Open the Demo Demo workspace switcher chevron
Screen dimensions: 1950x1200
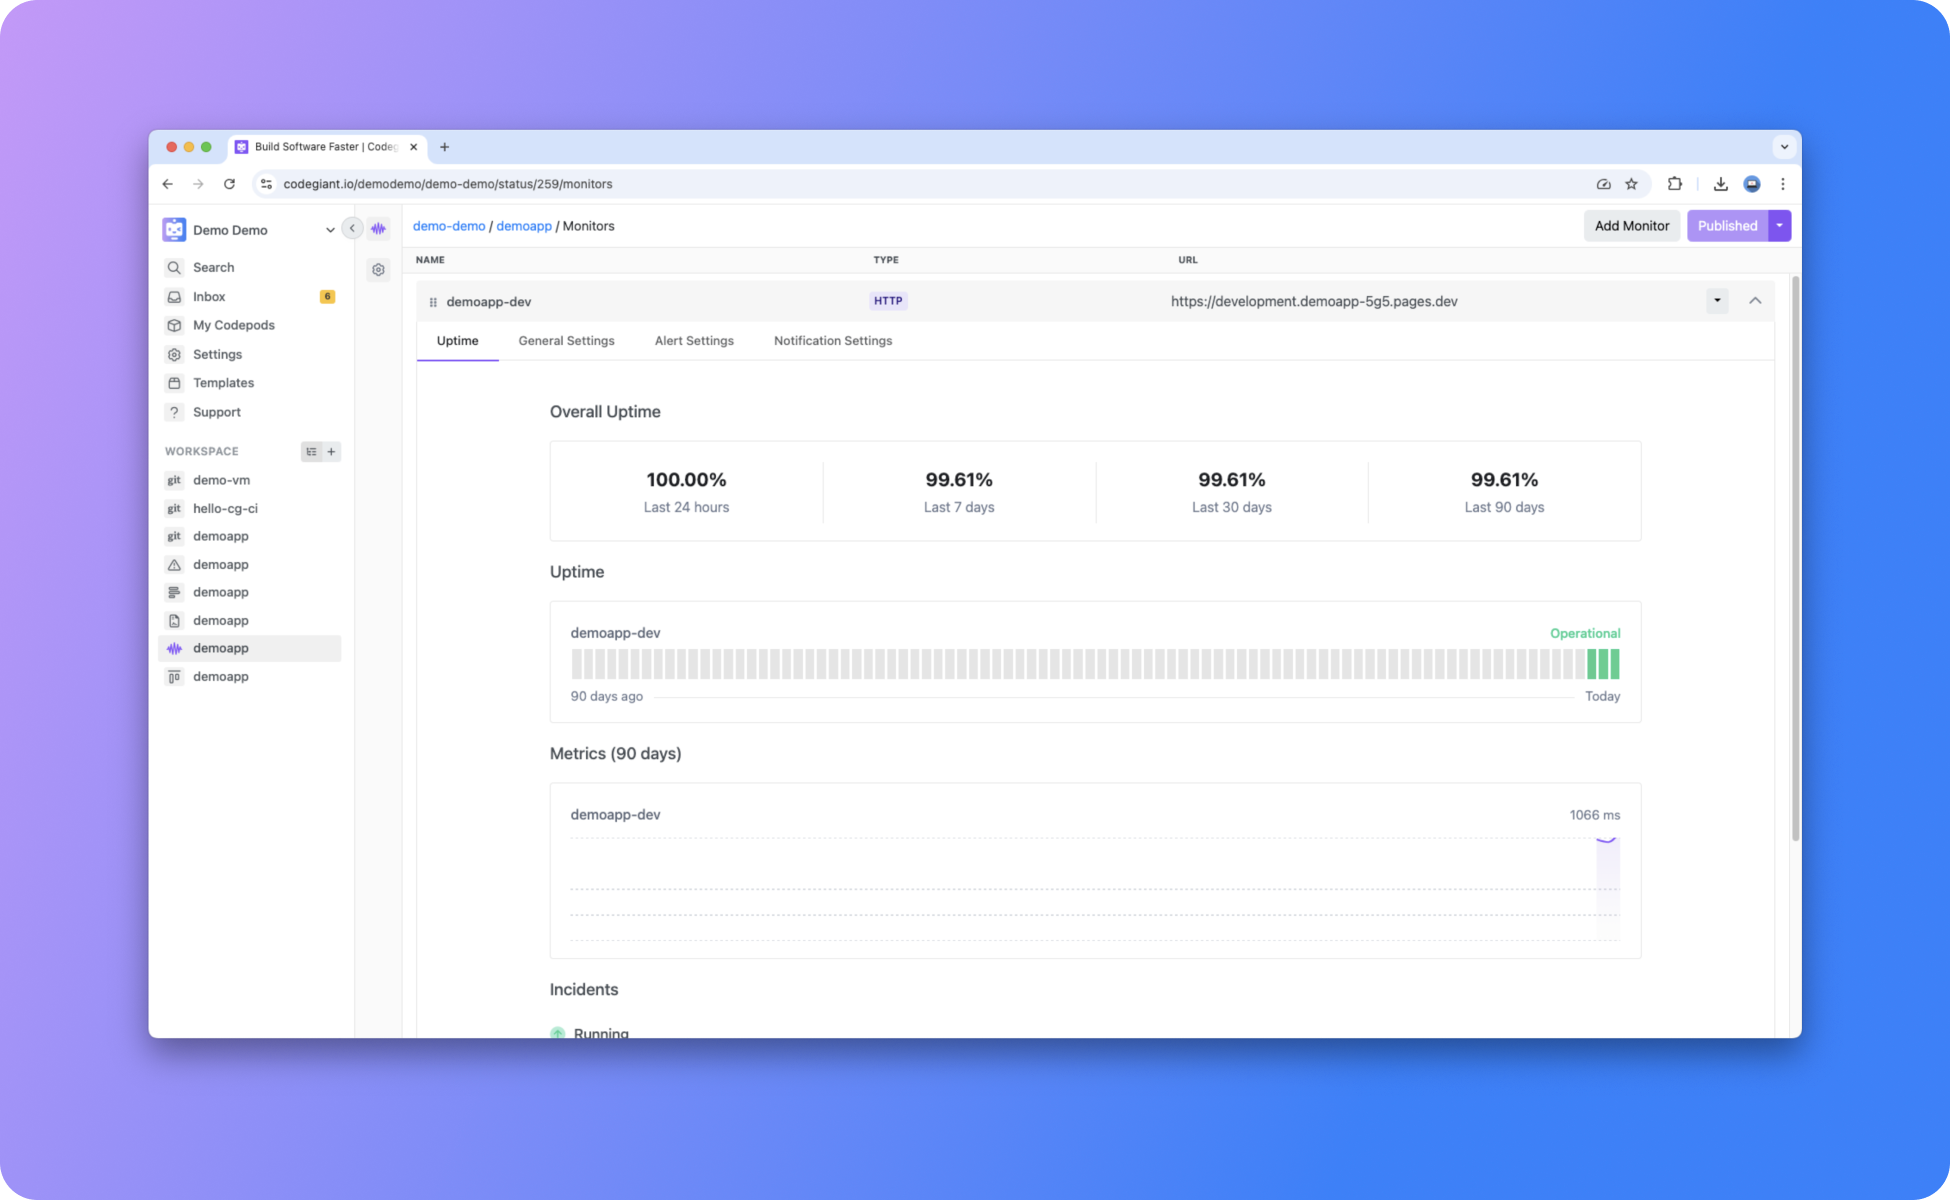point(330,230)
